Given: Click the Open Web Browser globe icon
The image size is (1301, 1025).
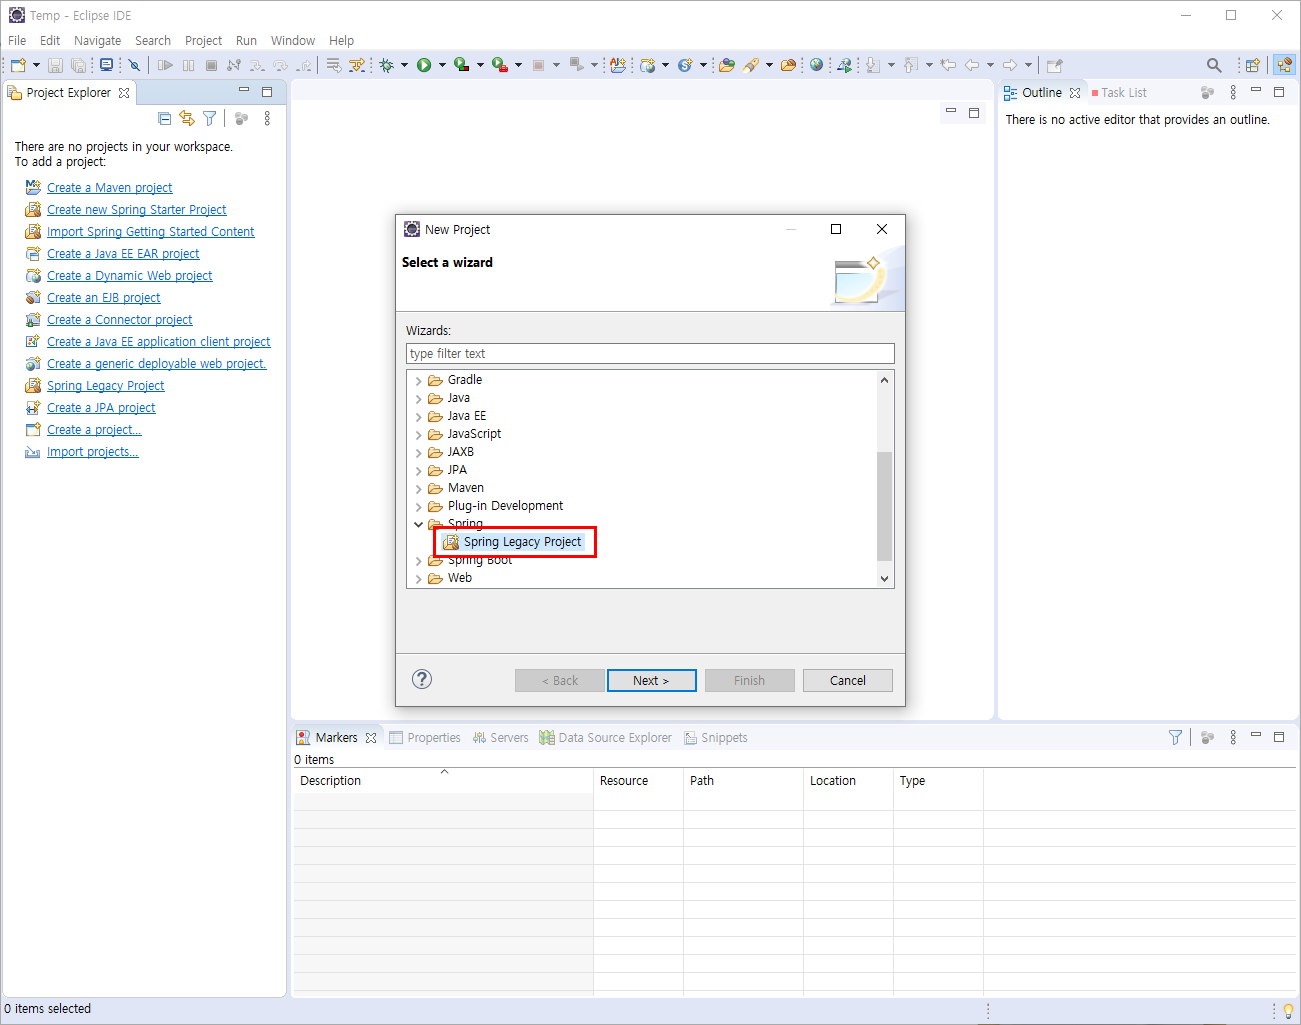Looking at the screenshot, I should click(x=817, y=65).
